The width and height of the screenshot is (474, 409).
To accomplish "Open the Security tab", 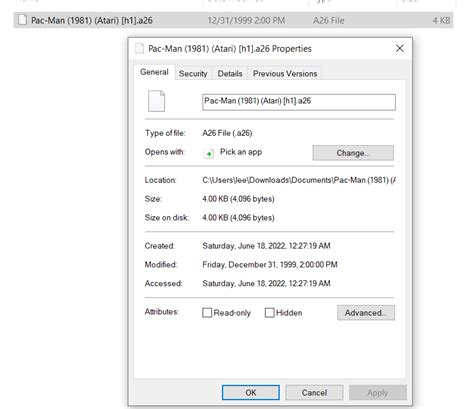I will (x=193, y=74).
